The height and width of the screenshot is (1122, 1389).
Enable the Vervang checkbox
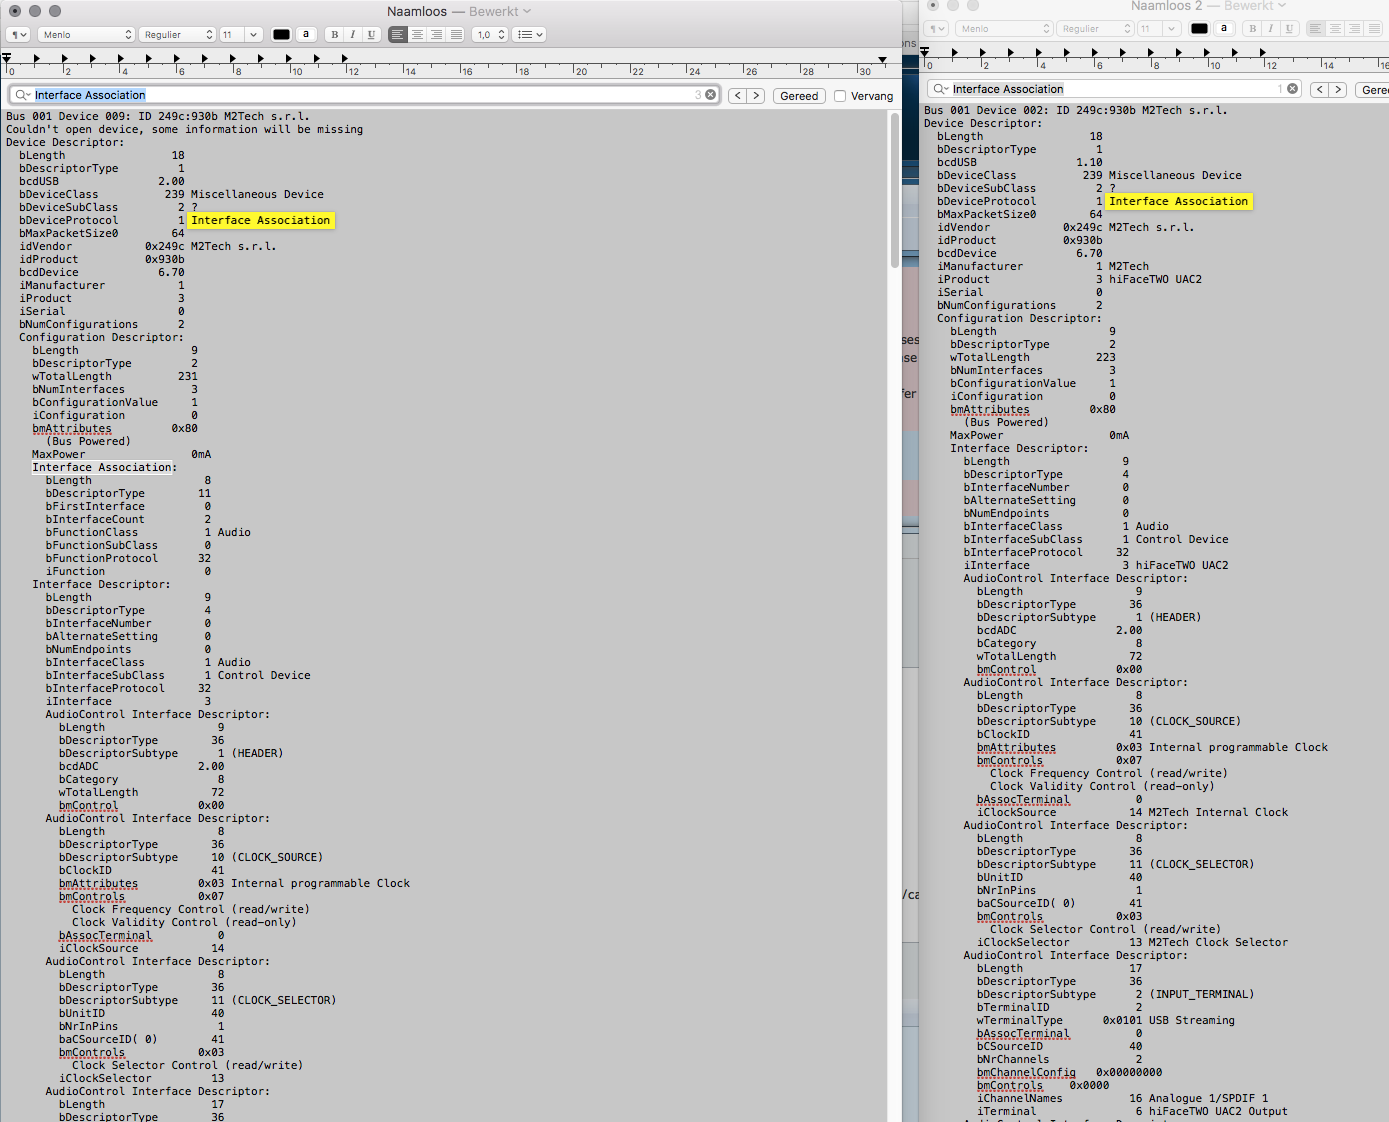tap(840, 96)
